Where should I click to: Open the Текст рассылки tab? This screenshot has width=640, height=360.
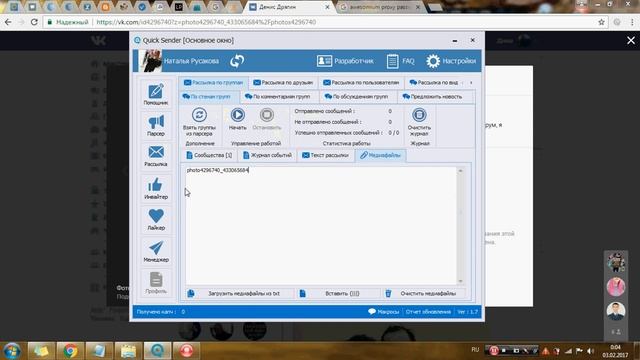[x=325, y=156]
